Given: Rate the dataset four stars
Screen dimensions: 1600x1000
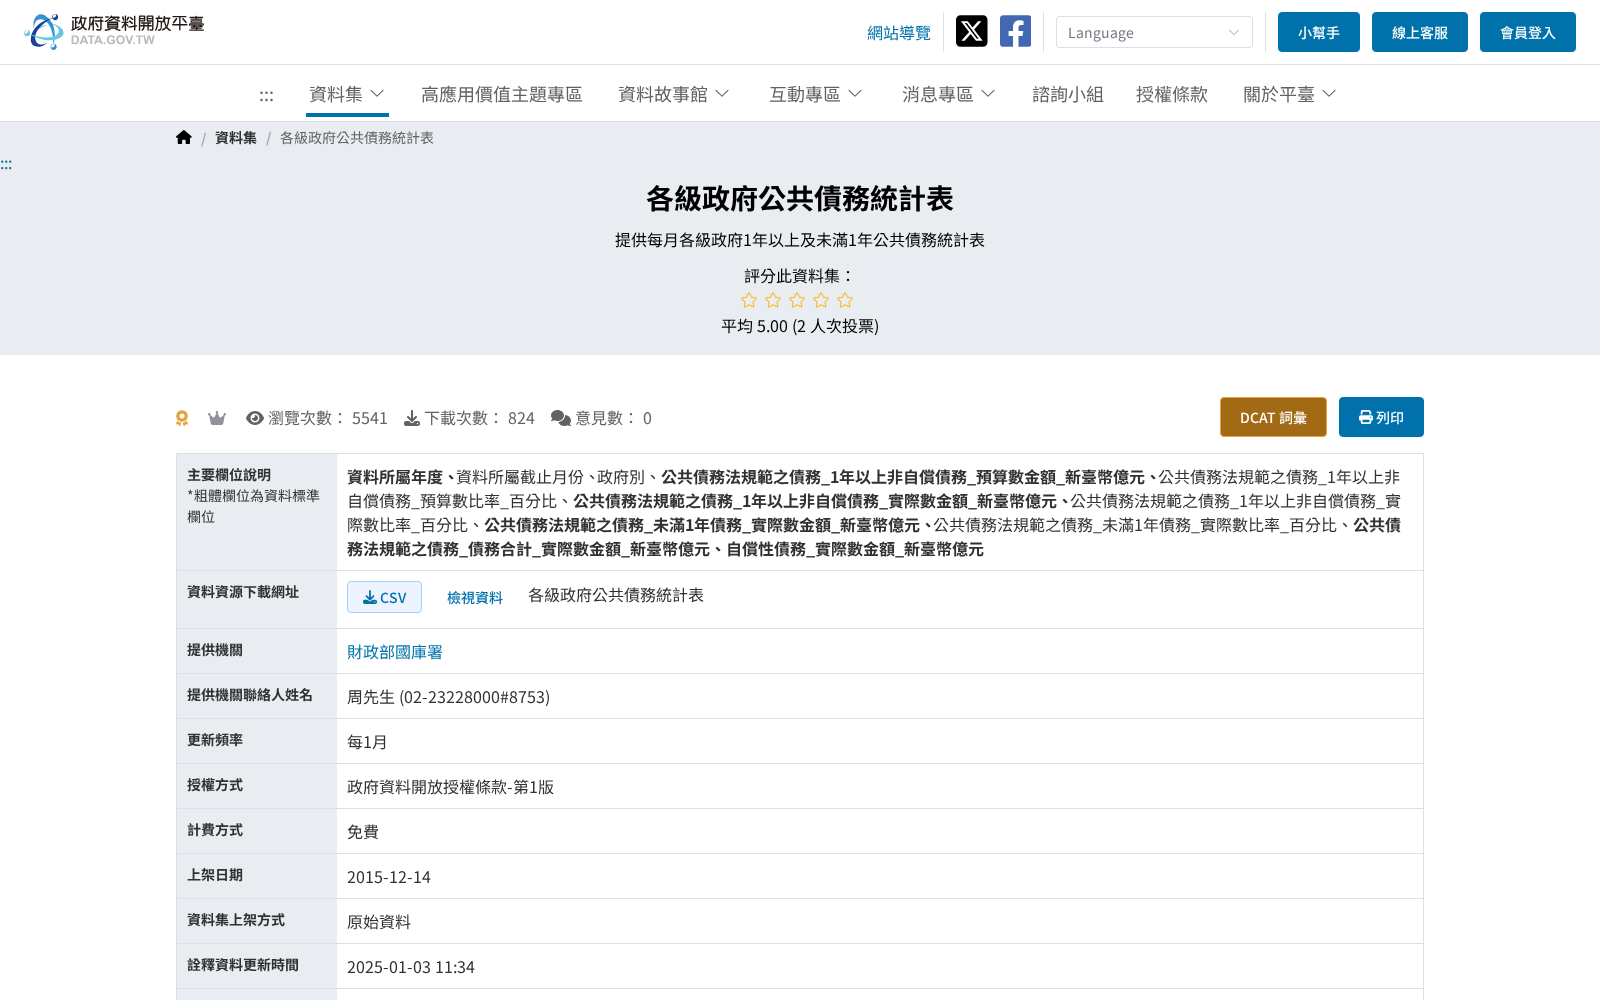Looking at the screenshot, I should (x=821, y=300).
